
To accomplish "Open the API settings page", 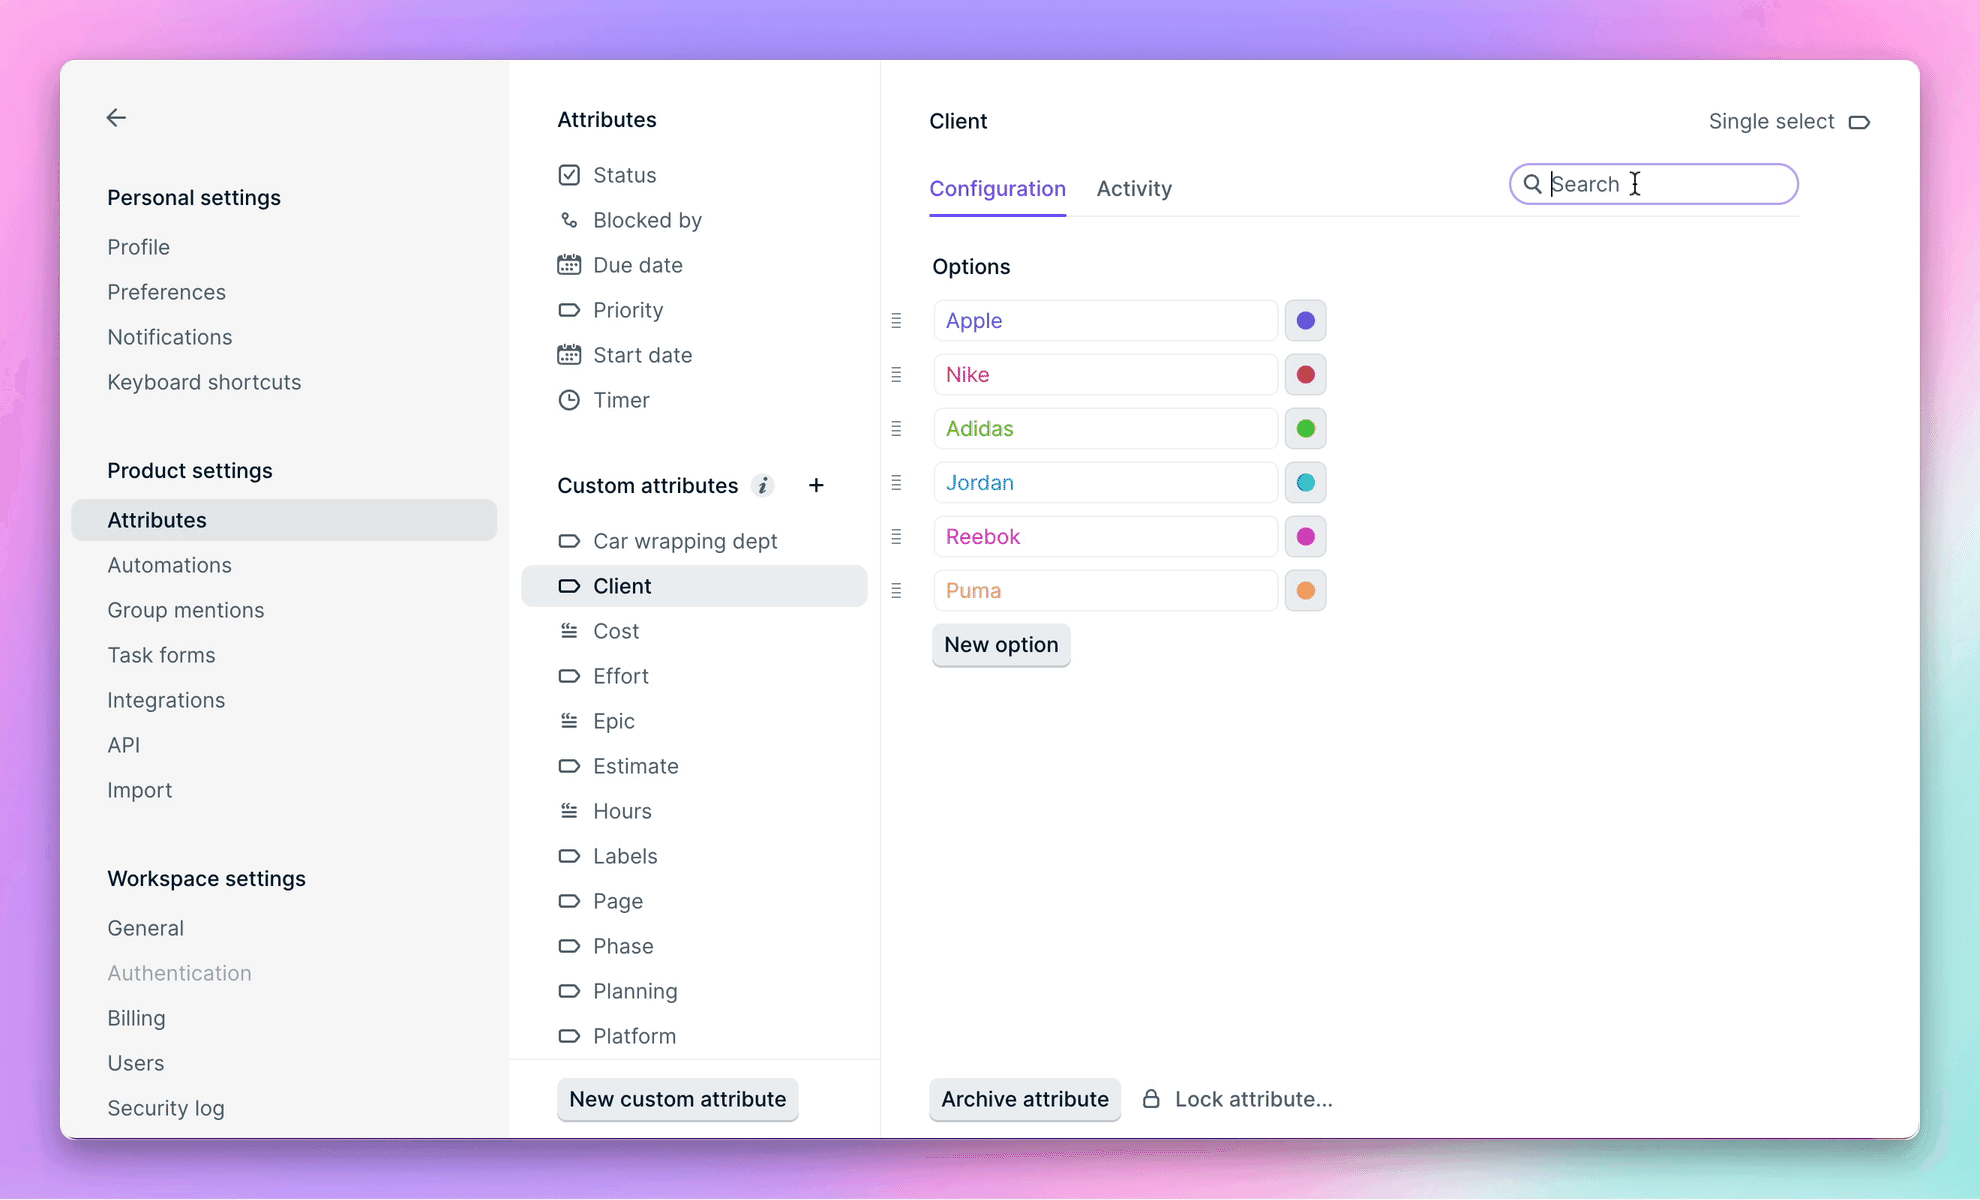I will coord(124,745).
